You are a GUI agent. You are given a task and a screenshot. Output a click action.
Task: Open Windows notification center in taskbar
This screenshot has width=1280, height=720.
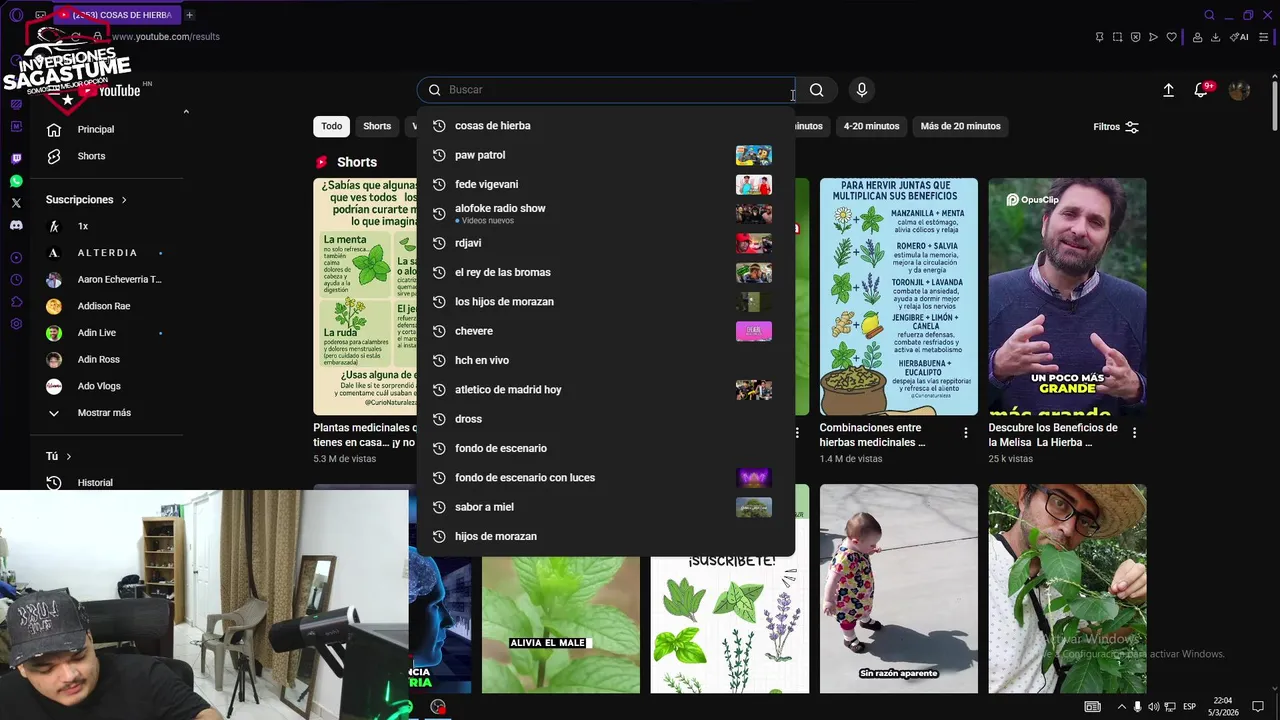click(x=1258, y=707)
